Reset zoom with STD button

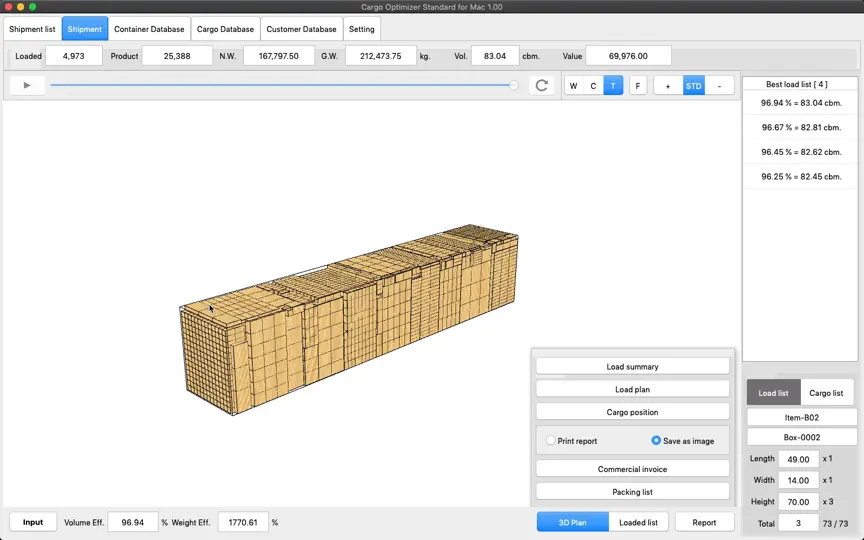click(694, 86)
